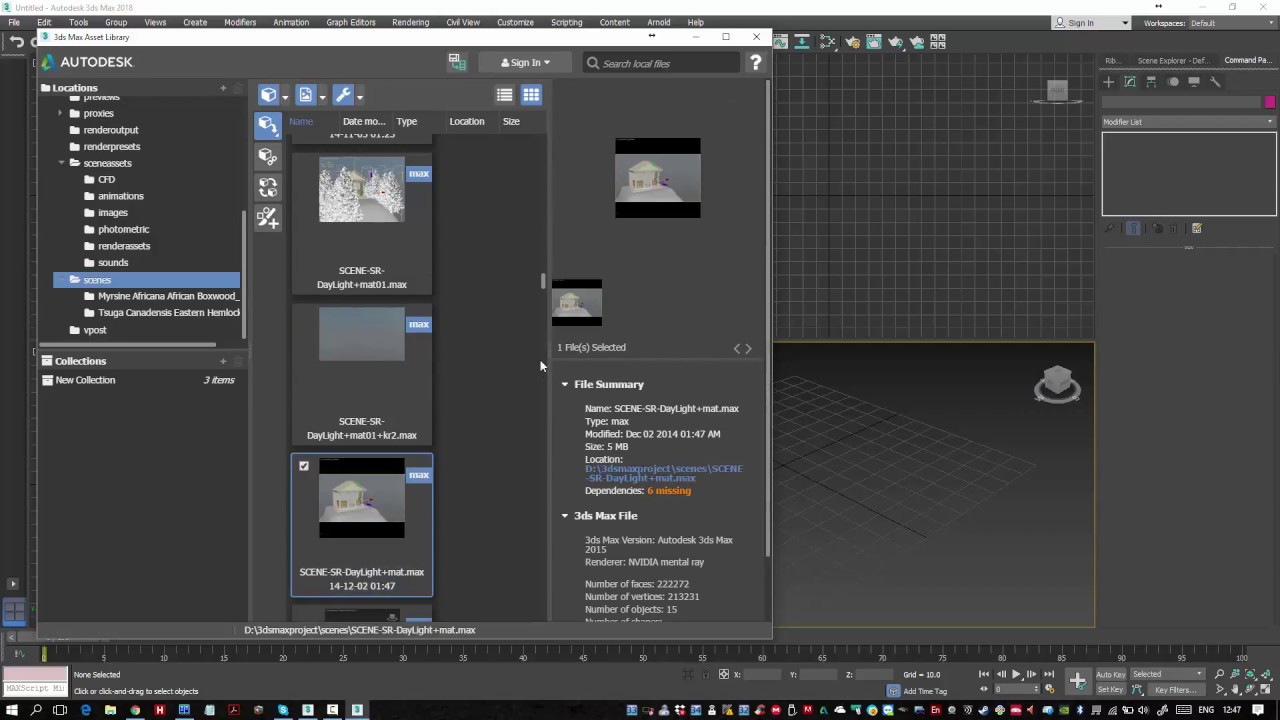The height and width of the screenshot is (720, 1280).
Task: Select SCENE-SR-DayLight+mat01.max thumbnail
Action: (362, 190)
